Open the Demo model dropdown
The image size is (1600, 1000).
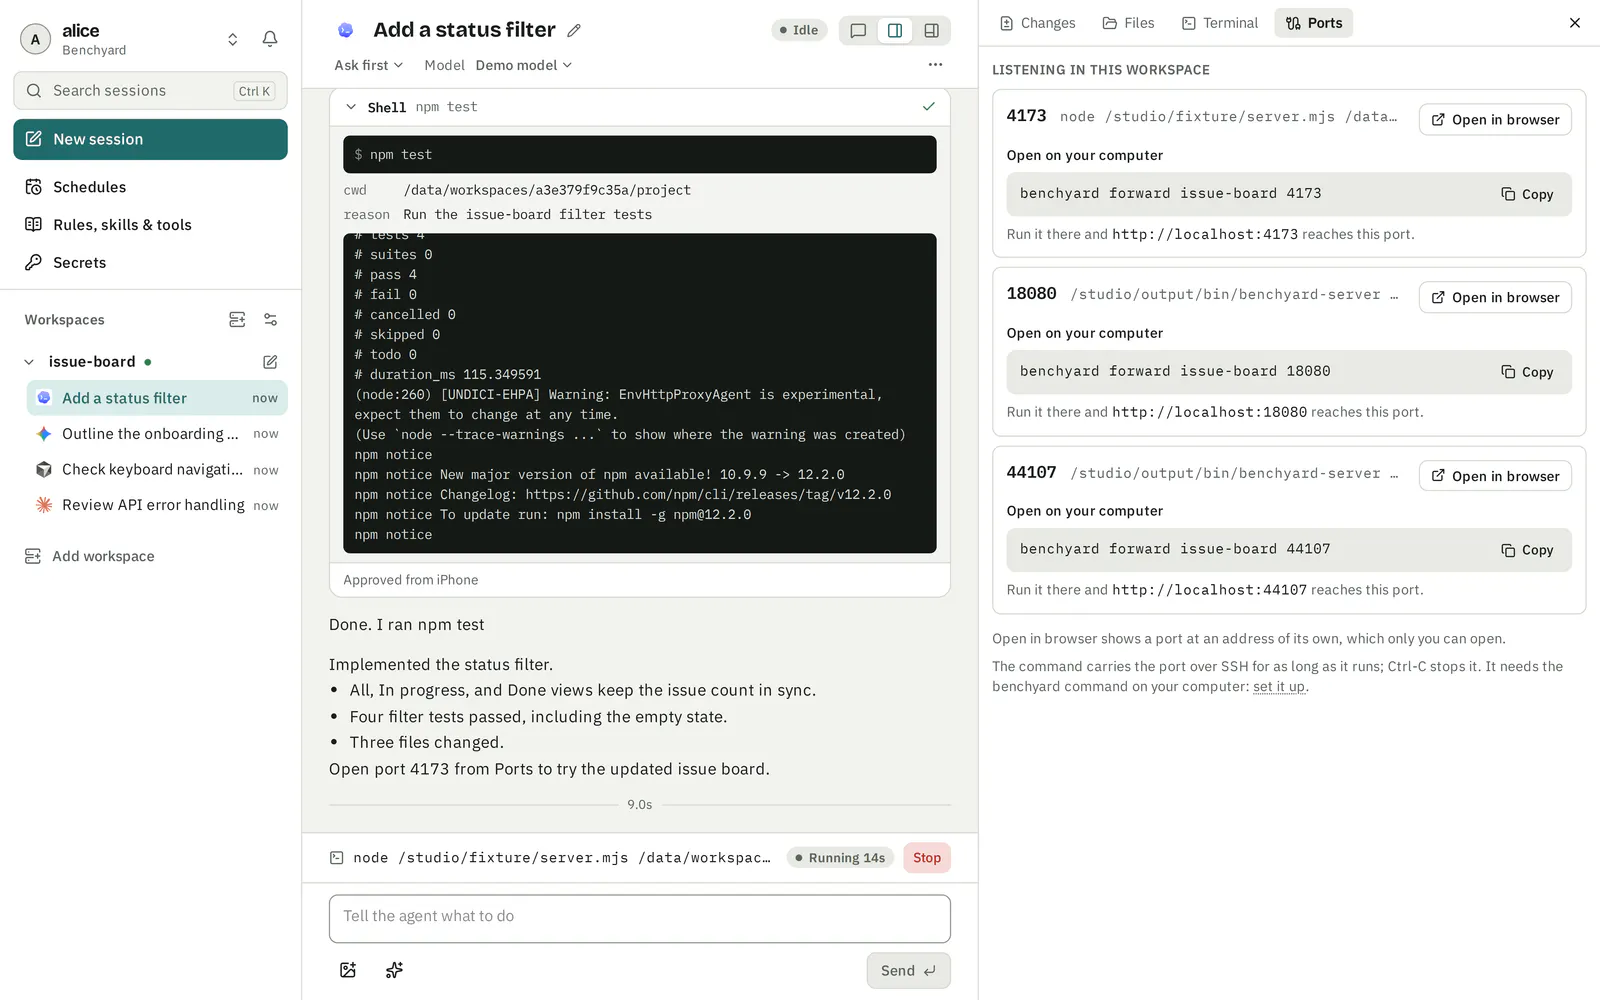tap(524, 65)
